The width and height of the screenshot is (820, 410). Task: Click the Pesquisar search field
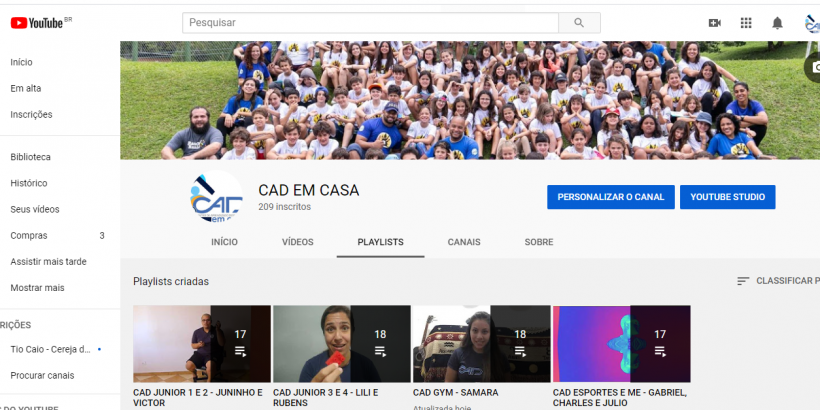[370, 22]
